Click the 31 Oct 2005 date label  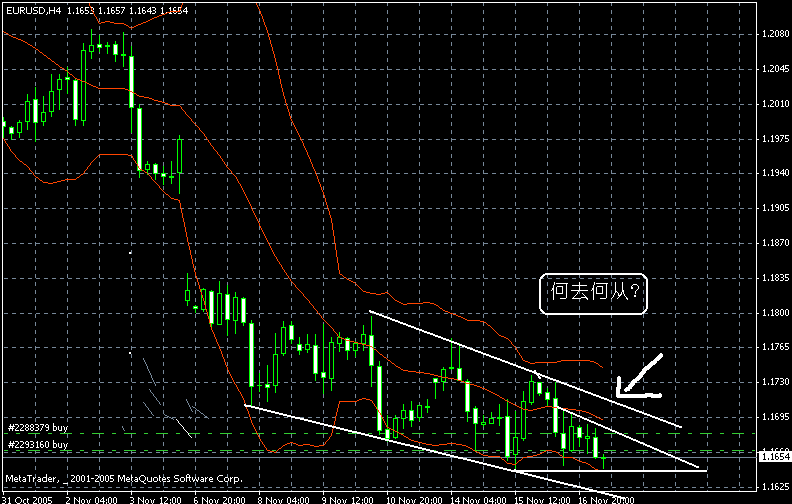point(27,499)
